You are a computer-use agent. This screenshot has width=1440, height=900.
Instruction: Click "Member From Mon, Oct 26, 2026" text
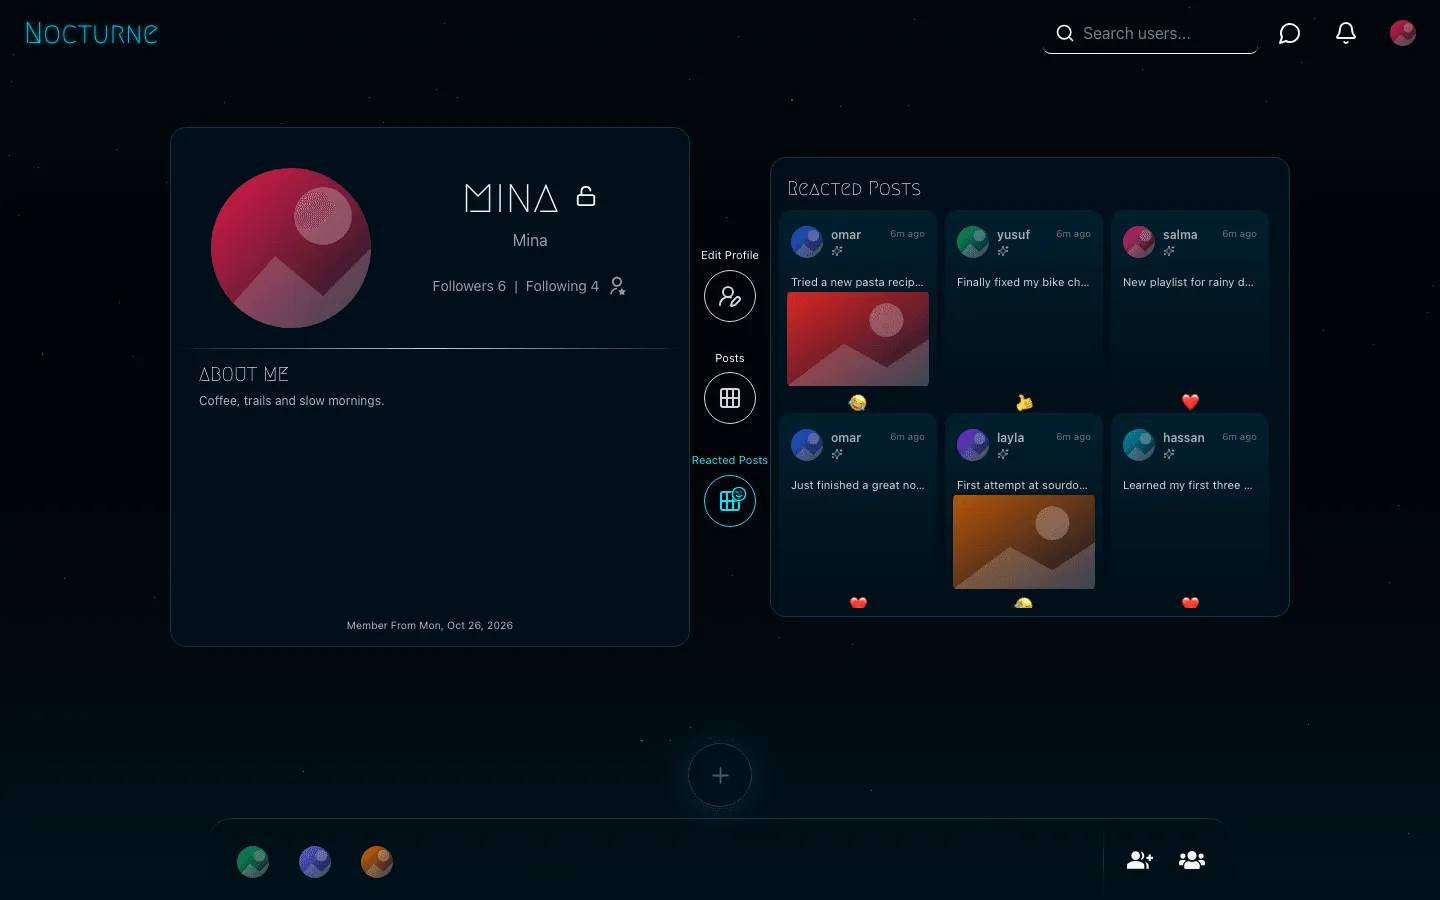point(430,625)
